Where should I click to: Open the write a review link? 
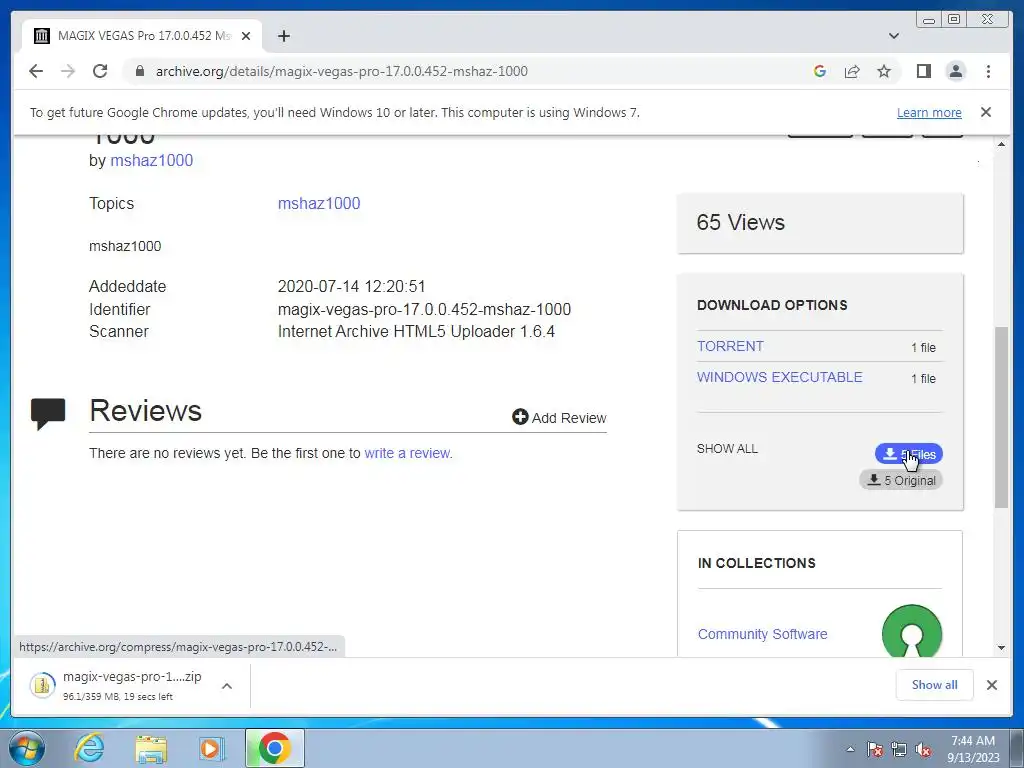[x=407, y=453]
